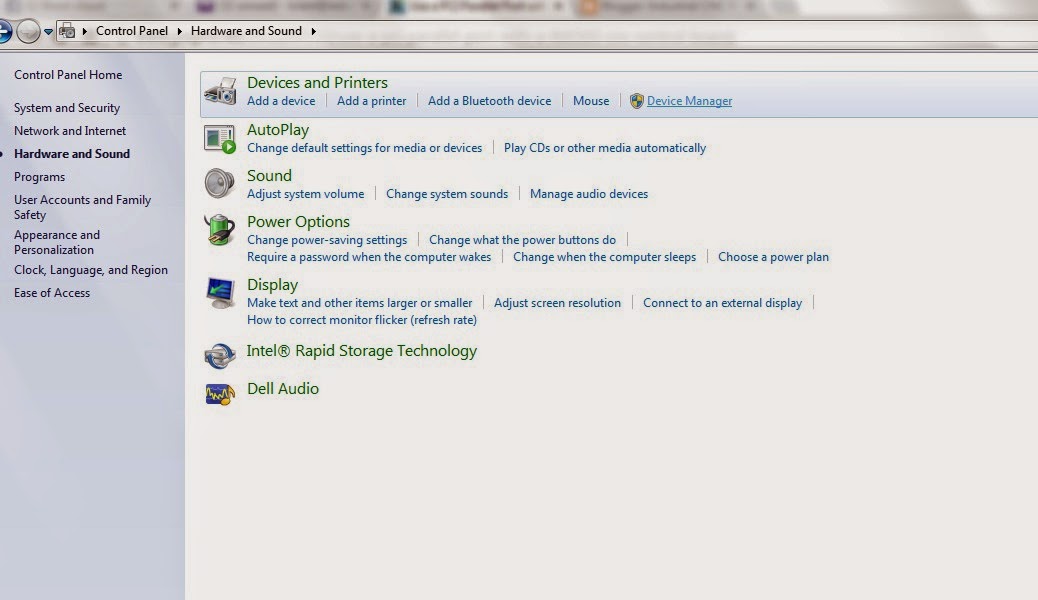Screen dimensions: 1038x600
Task: Click Manage audio devices link
Action: click(x=589, y=194)
